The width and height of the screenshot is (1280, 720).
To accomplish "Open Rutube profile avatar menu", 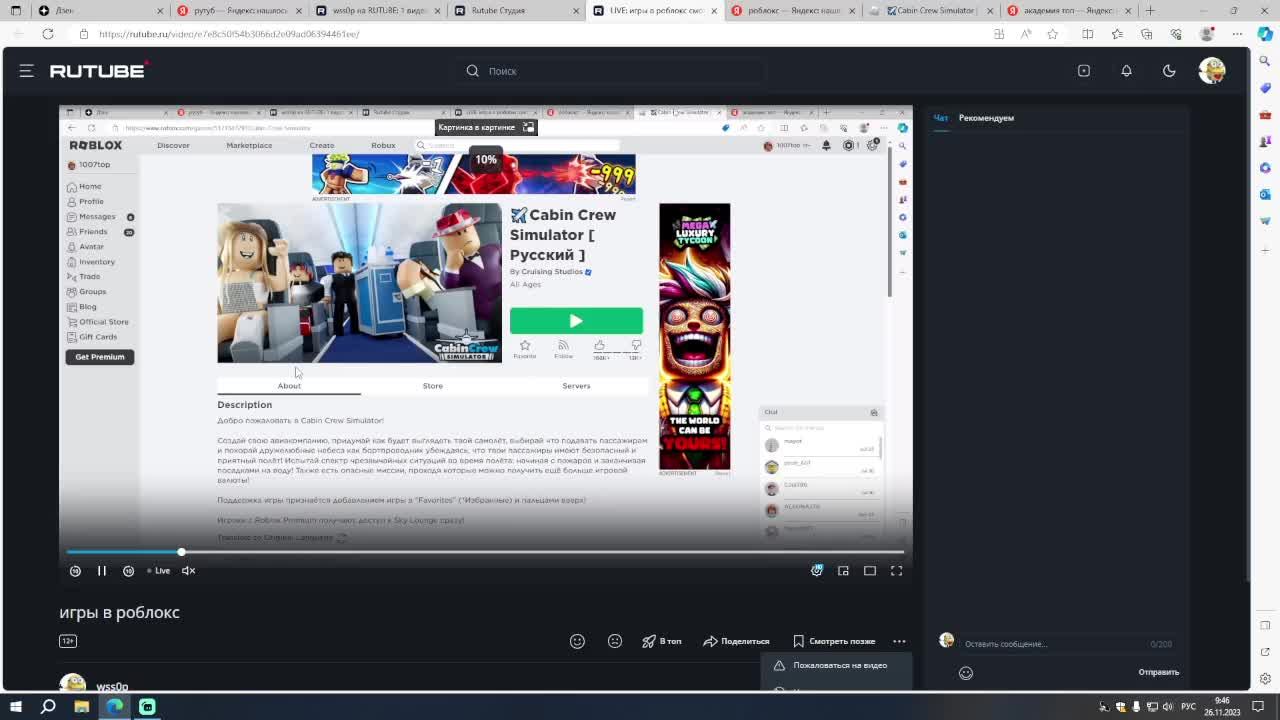I will [1212, 71].
